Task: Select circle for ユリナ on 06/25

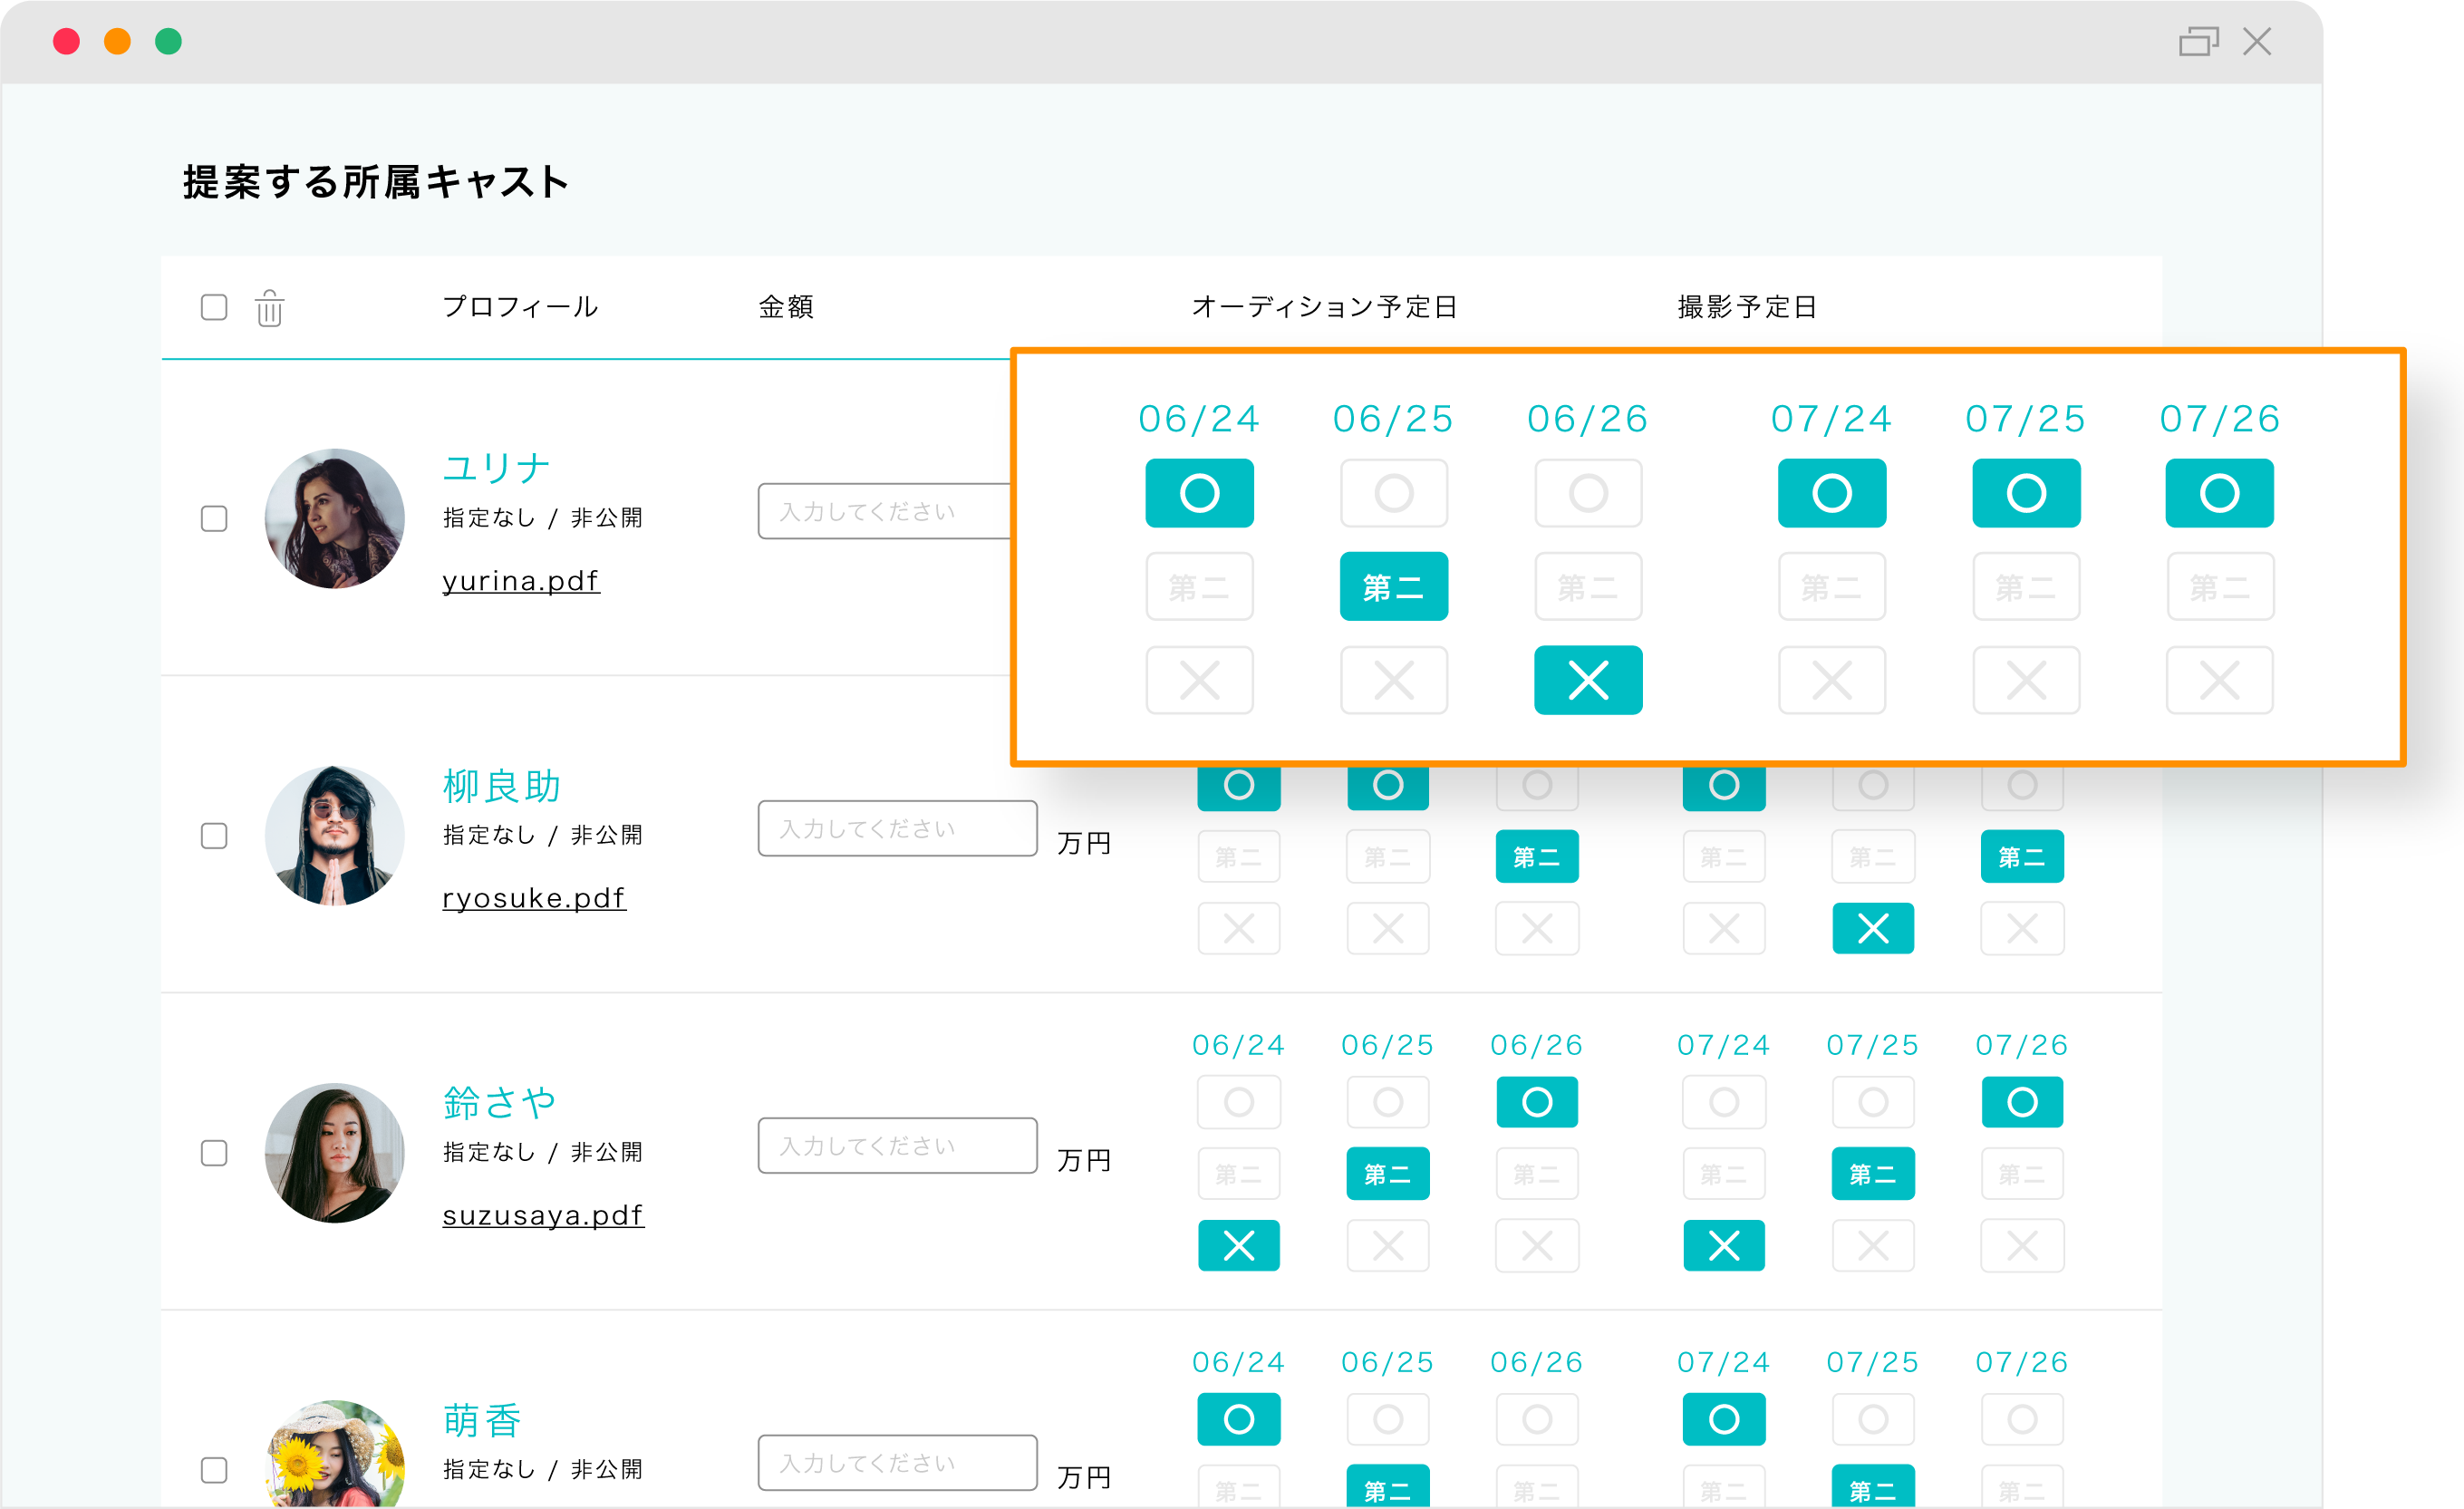Action: click(x=1393, y=493)
